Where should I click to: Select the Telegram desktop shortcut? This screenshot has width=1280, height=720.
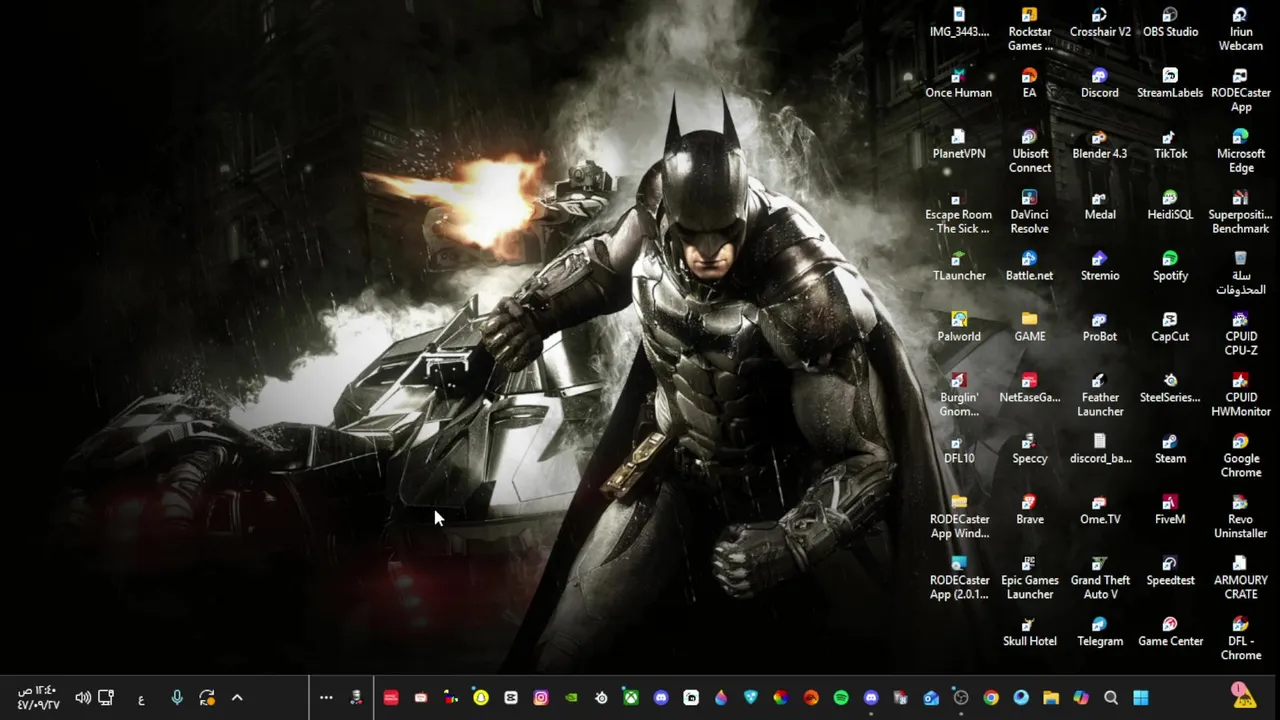click(1100, 632)
